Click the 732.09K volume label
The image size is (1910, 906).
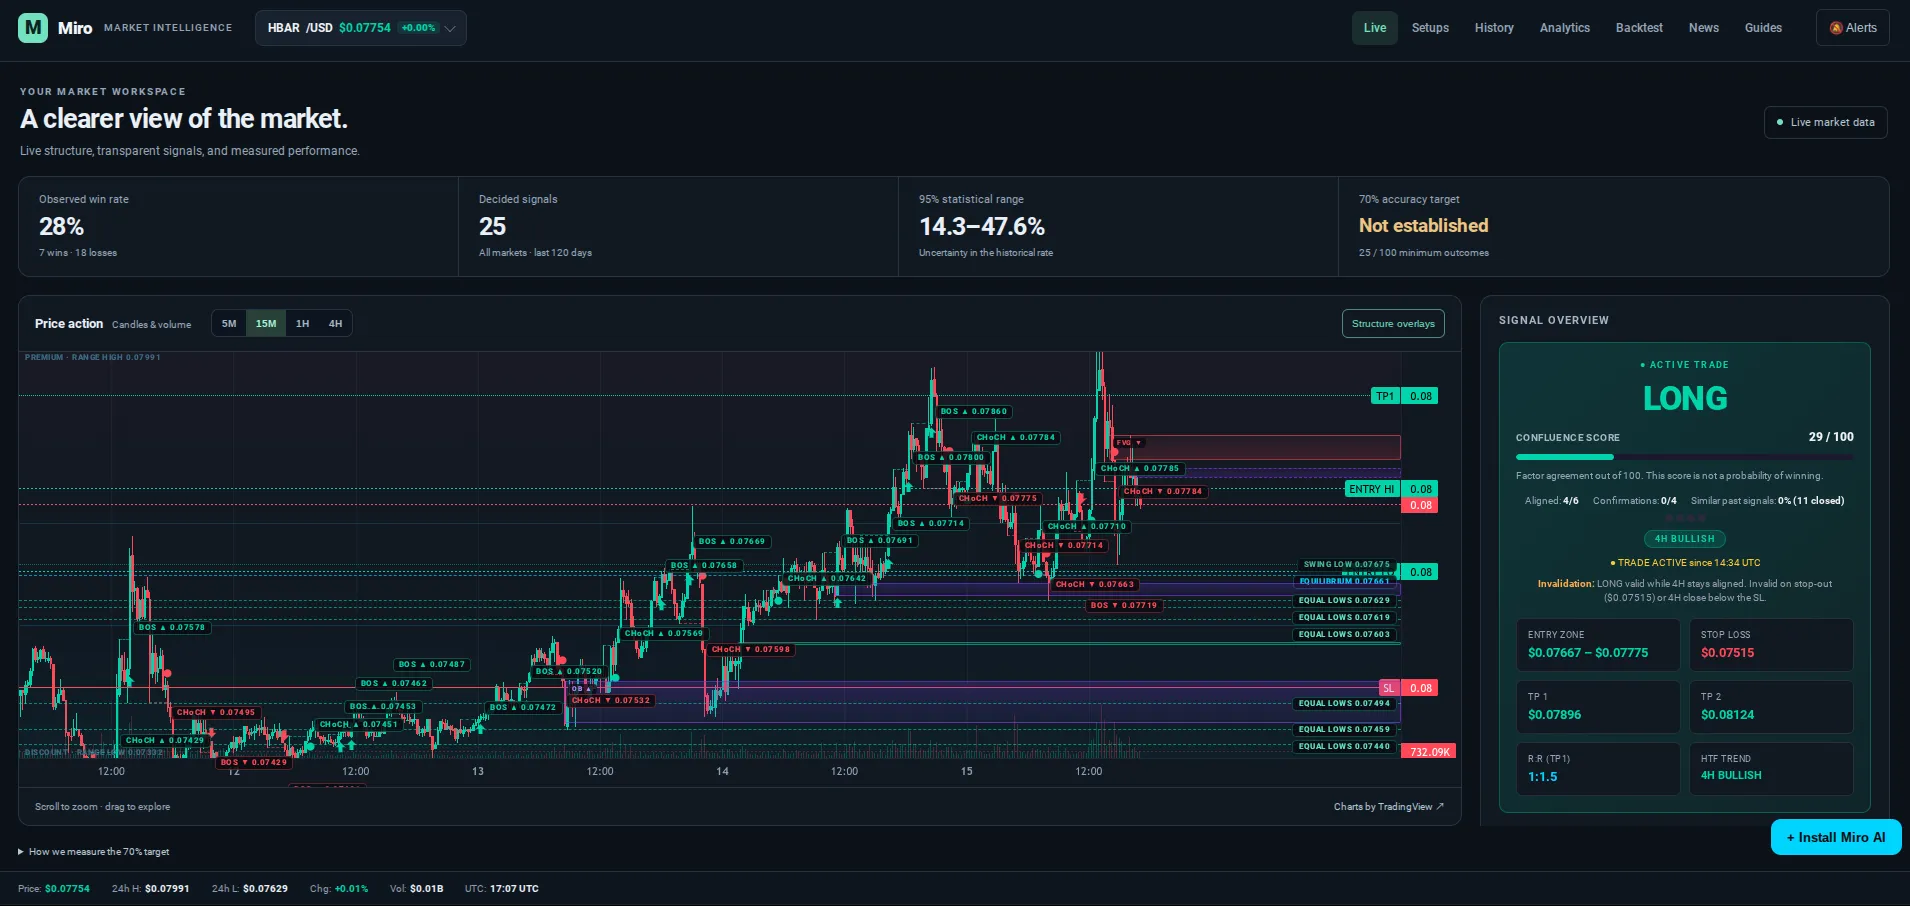[x=1428, y=752]
